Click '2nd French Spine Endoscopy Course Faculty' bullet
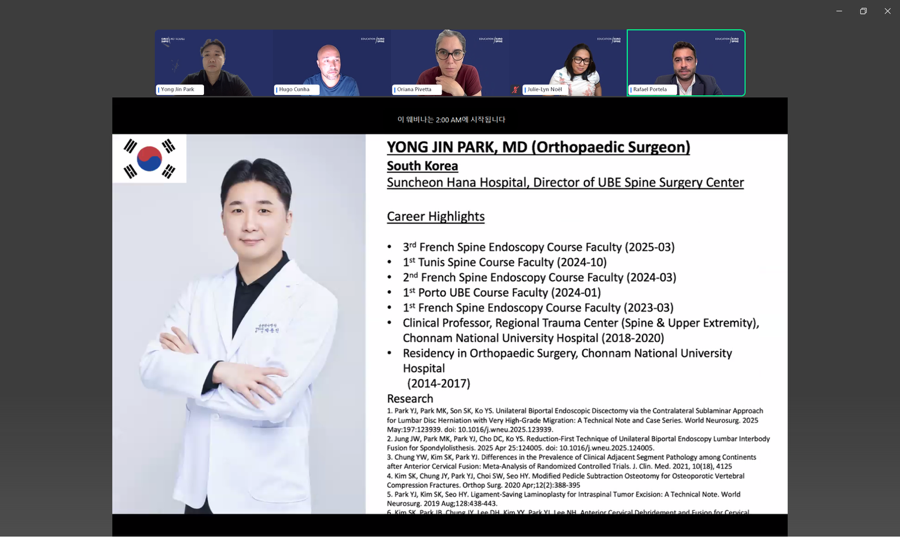 (540, 277)
